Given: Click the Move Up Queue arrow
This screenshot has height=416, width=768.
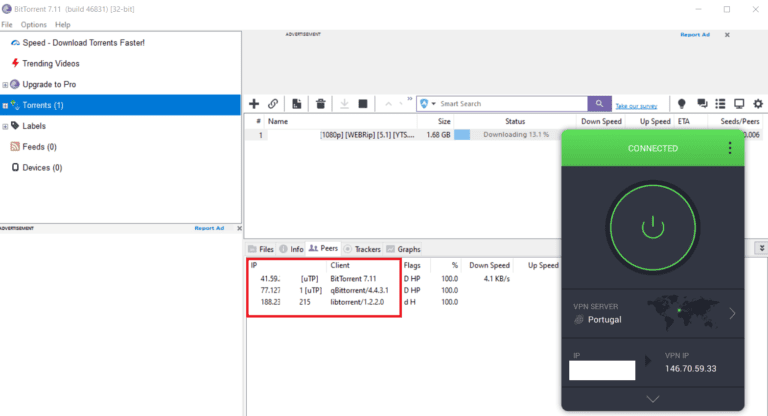Looking at the screenshot, I should (x=388, y=104).
